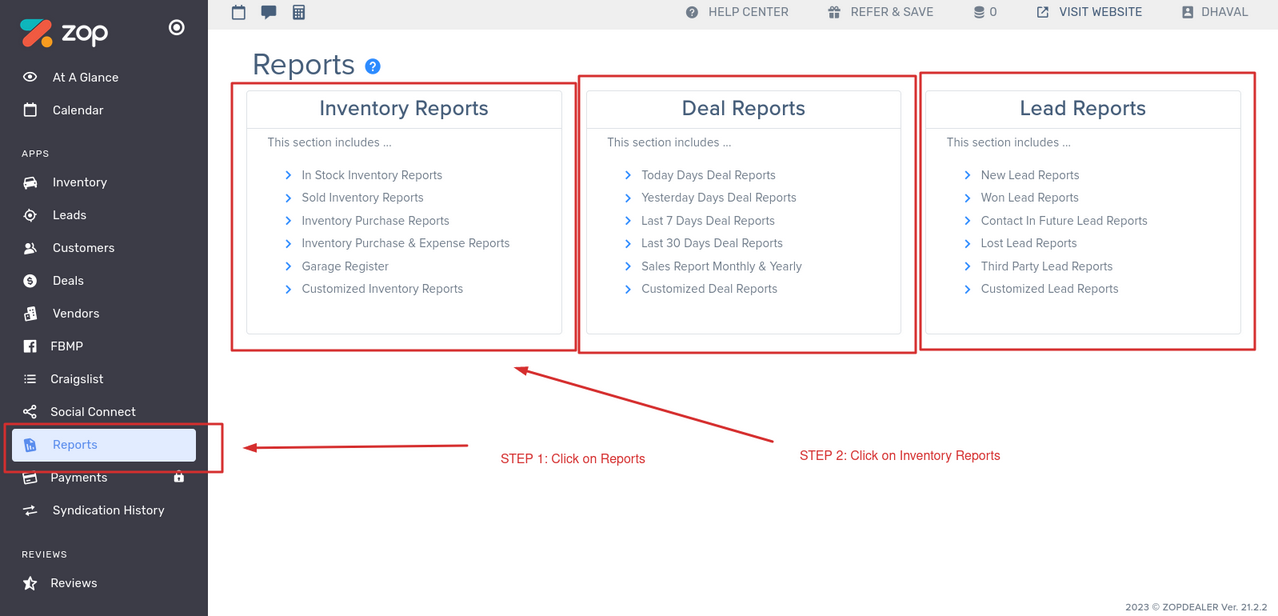This screenshot has height=616, width=1278.
Task: Toggle the sidebar collapse circle icon
Action: pyautogui.click(x=176, y=27)
